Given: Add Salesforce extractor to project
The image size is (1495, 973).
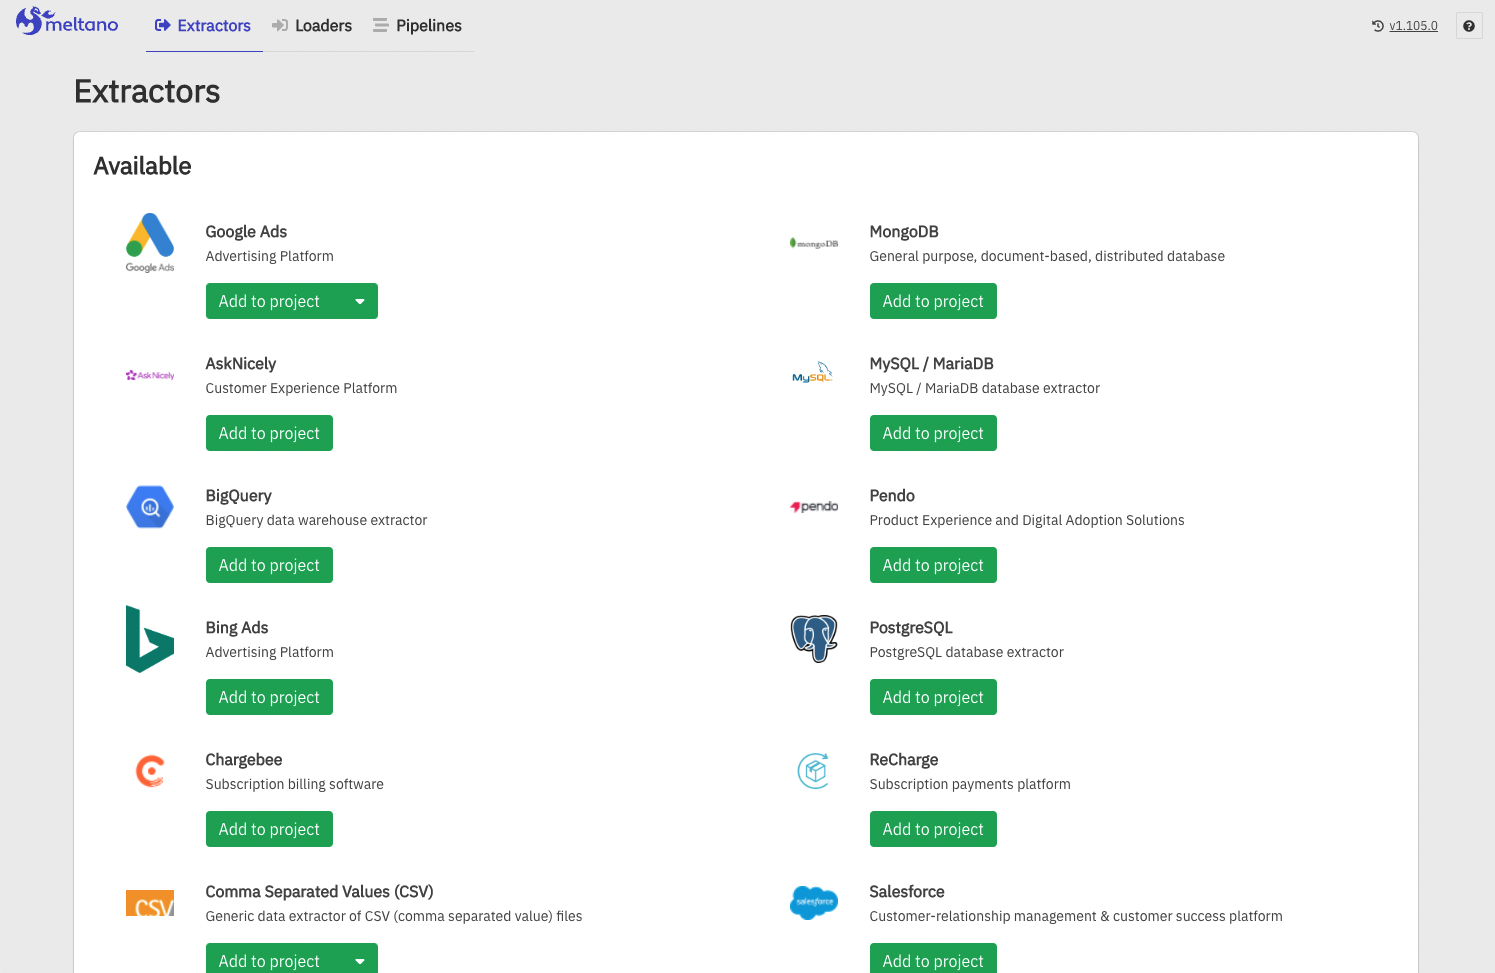Looking at the screenshot, I should [933, 960].
